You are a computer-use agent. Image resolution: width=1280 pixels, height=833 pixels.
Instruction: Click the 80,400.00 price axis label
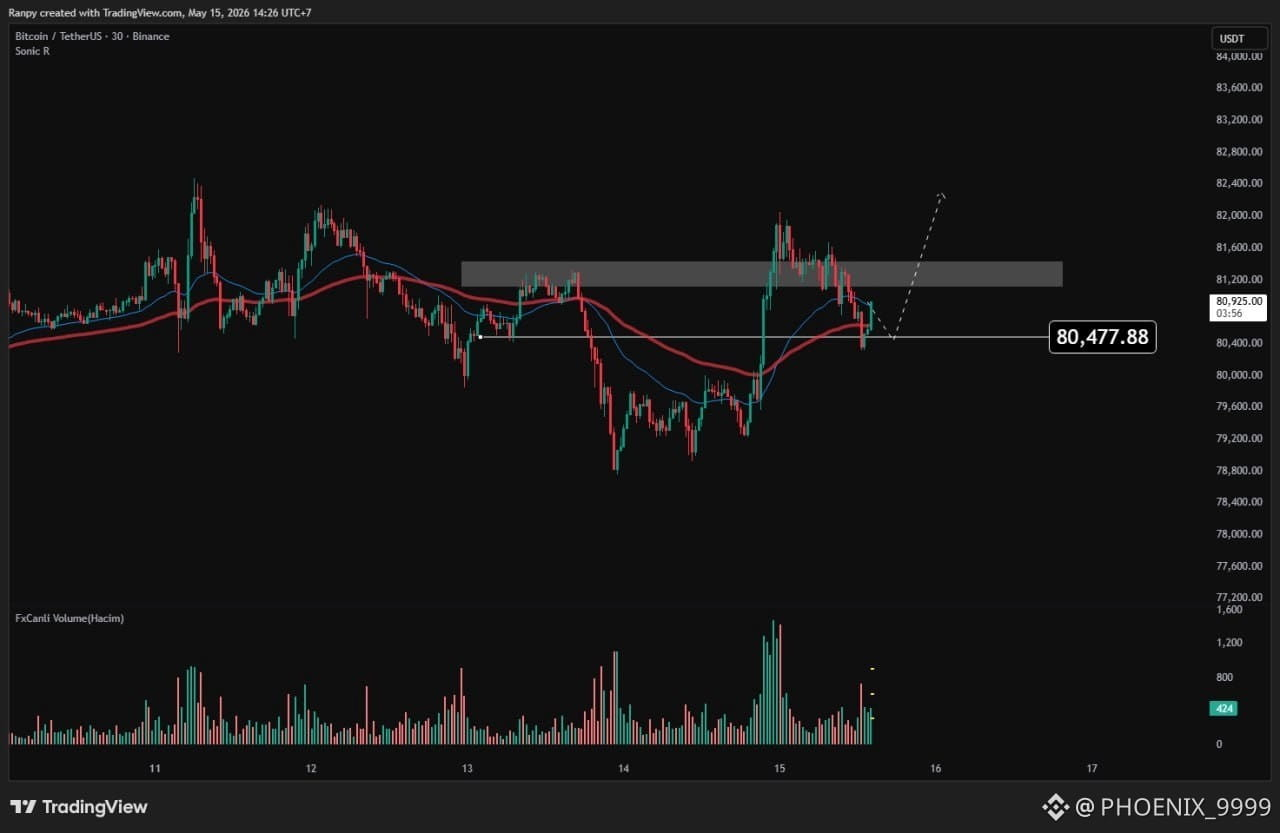coord(1240,343)
